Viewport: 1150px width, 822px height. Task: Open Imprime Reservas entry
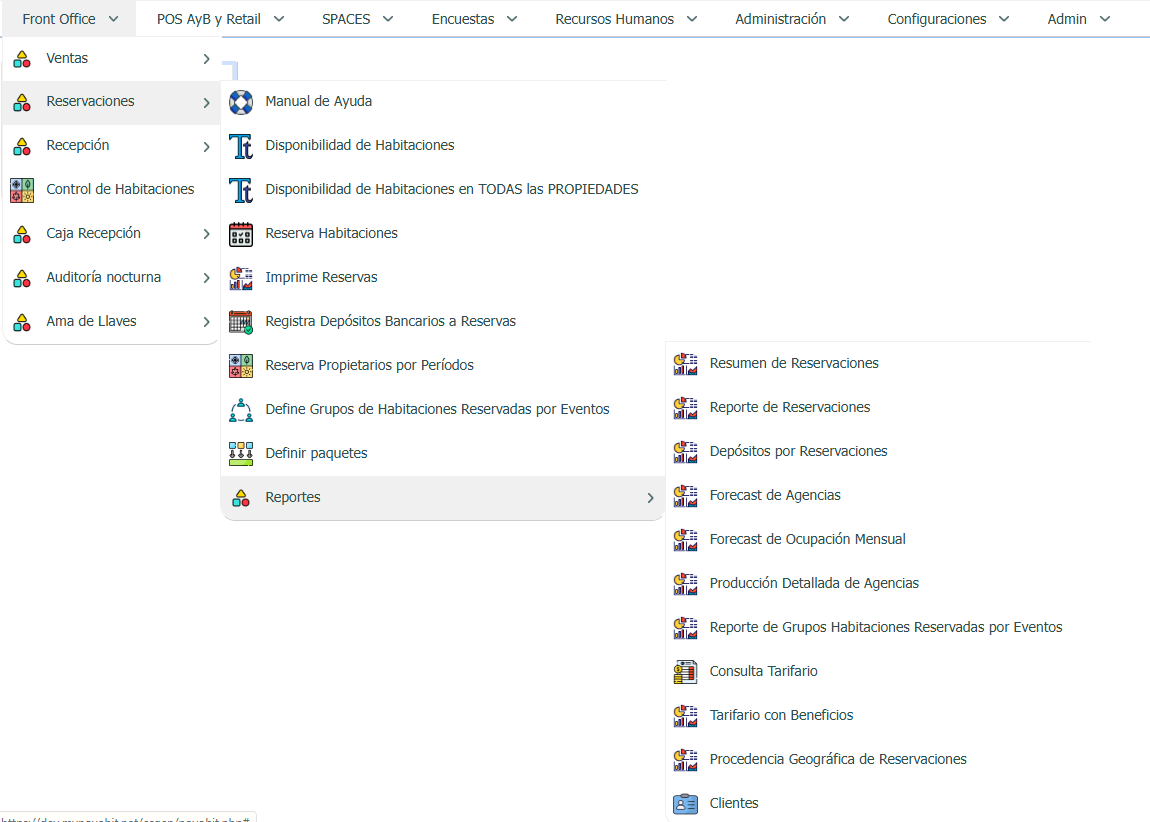tap(321, 278)
